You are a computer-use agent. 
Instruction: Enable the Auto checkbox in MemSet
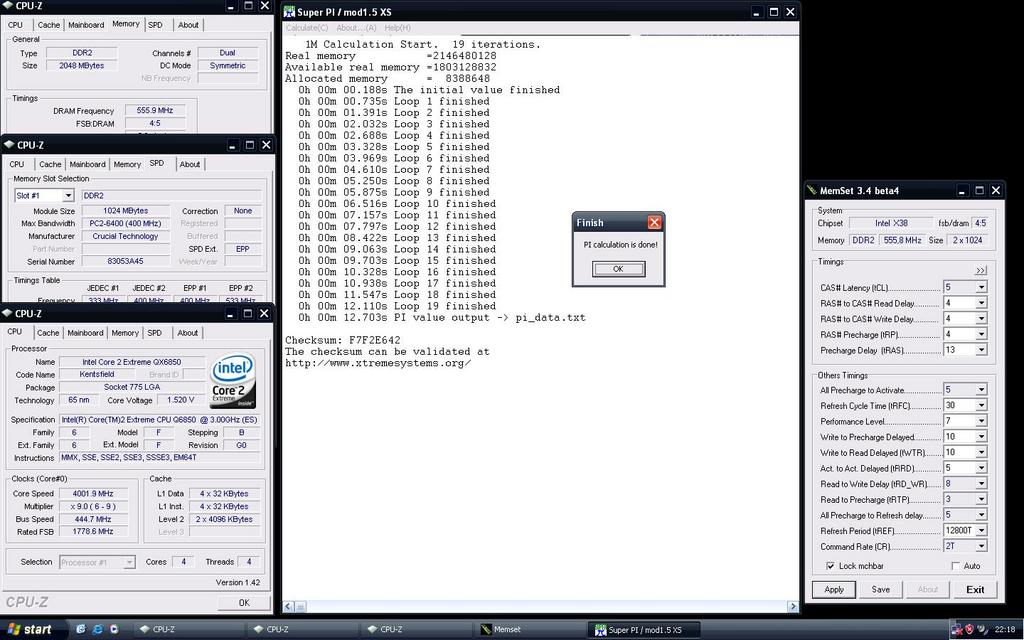955,566
